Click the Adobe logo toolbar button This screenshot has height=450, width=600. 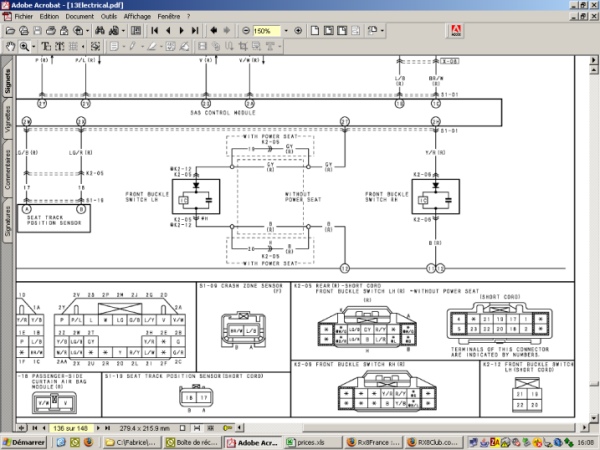pyautogui.click(x=456, y=31)
